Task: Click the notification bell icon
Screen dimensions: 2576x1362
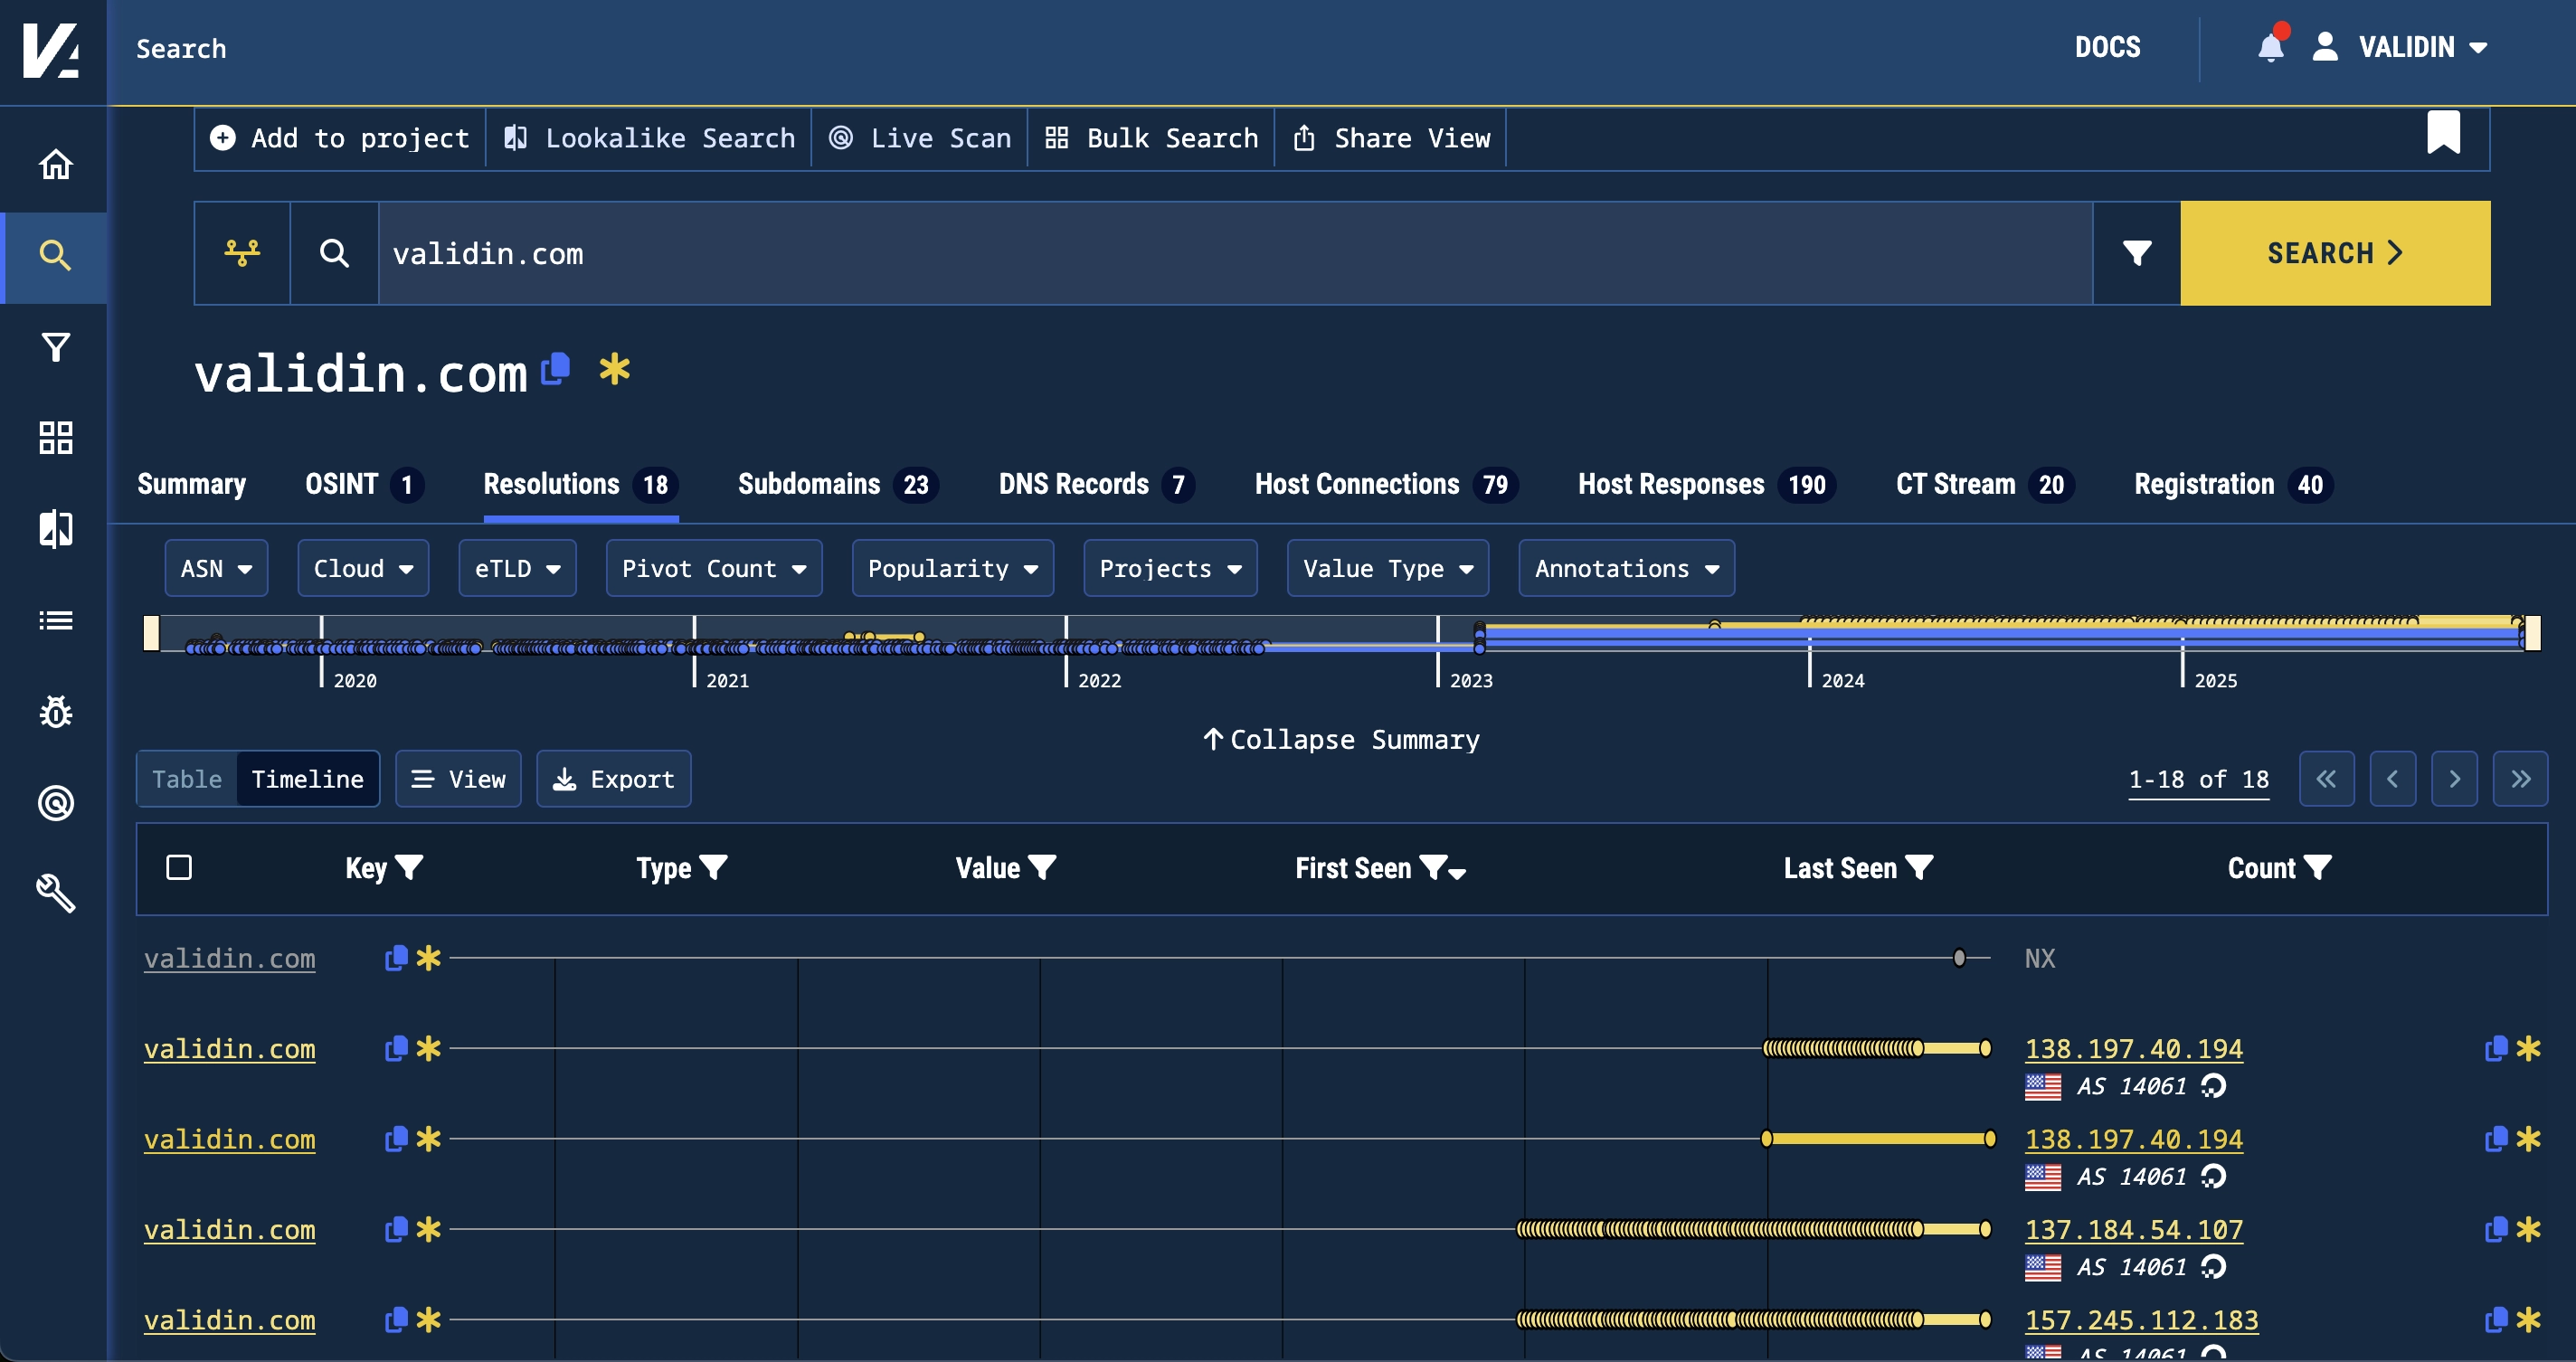Action: 2269,47
